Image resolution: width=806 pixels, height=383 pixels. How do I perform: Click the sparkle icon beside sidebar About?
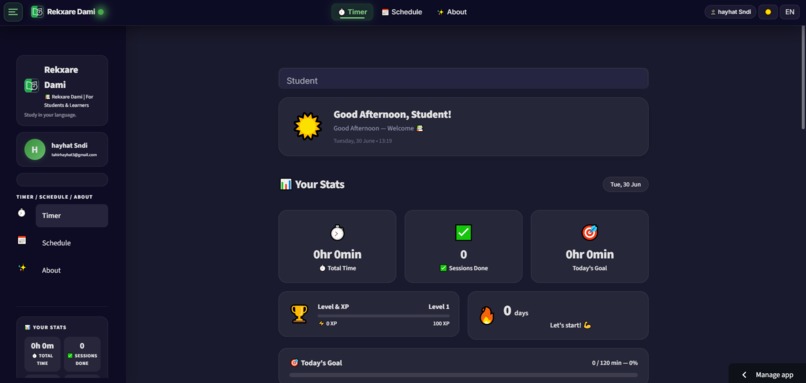pos(22,267)
